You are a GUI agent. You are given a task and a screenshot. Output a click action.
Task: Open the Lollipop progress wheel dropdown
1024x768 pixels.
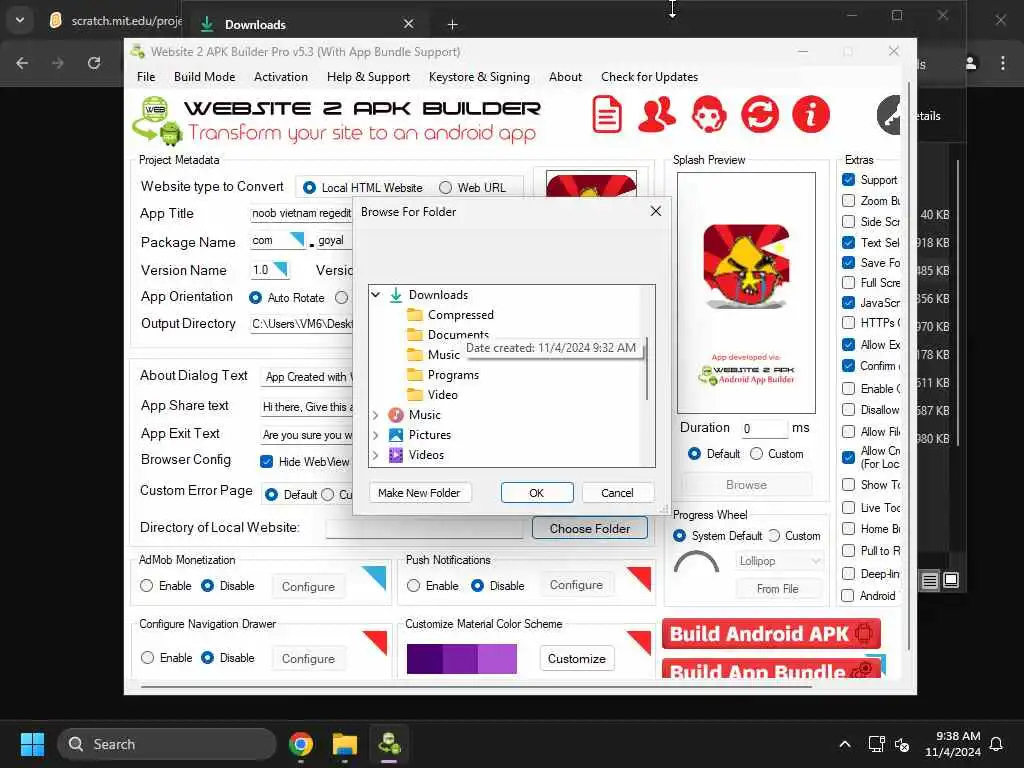[779, 561]
